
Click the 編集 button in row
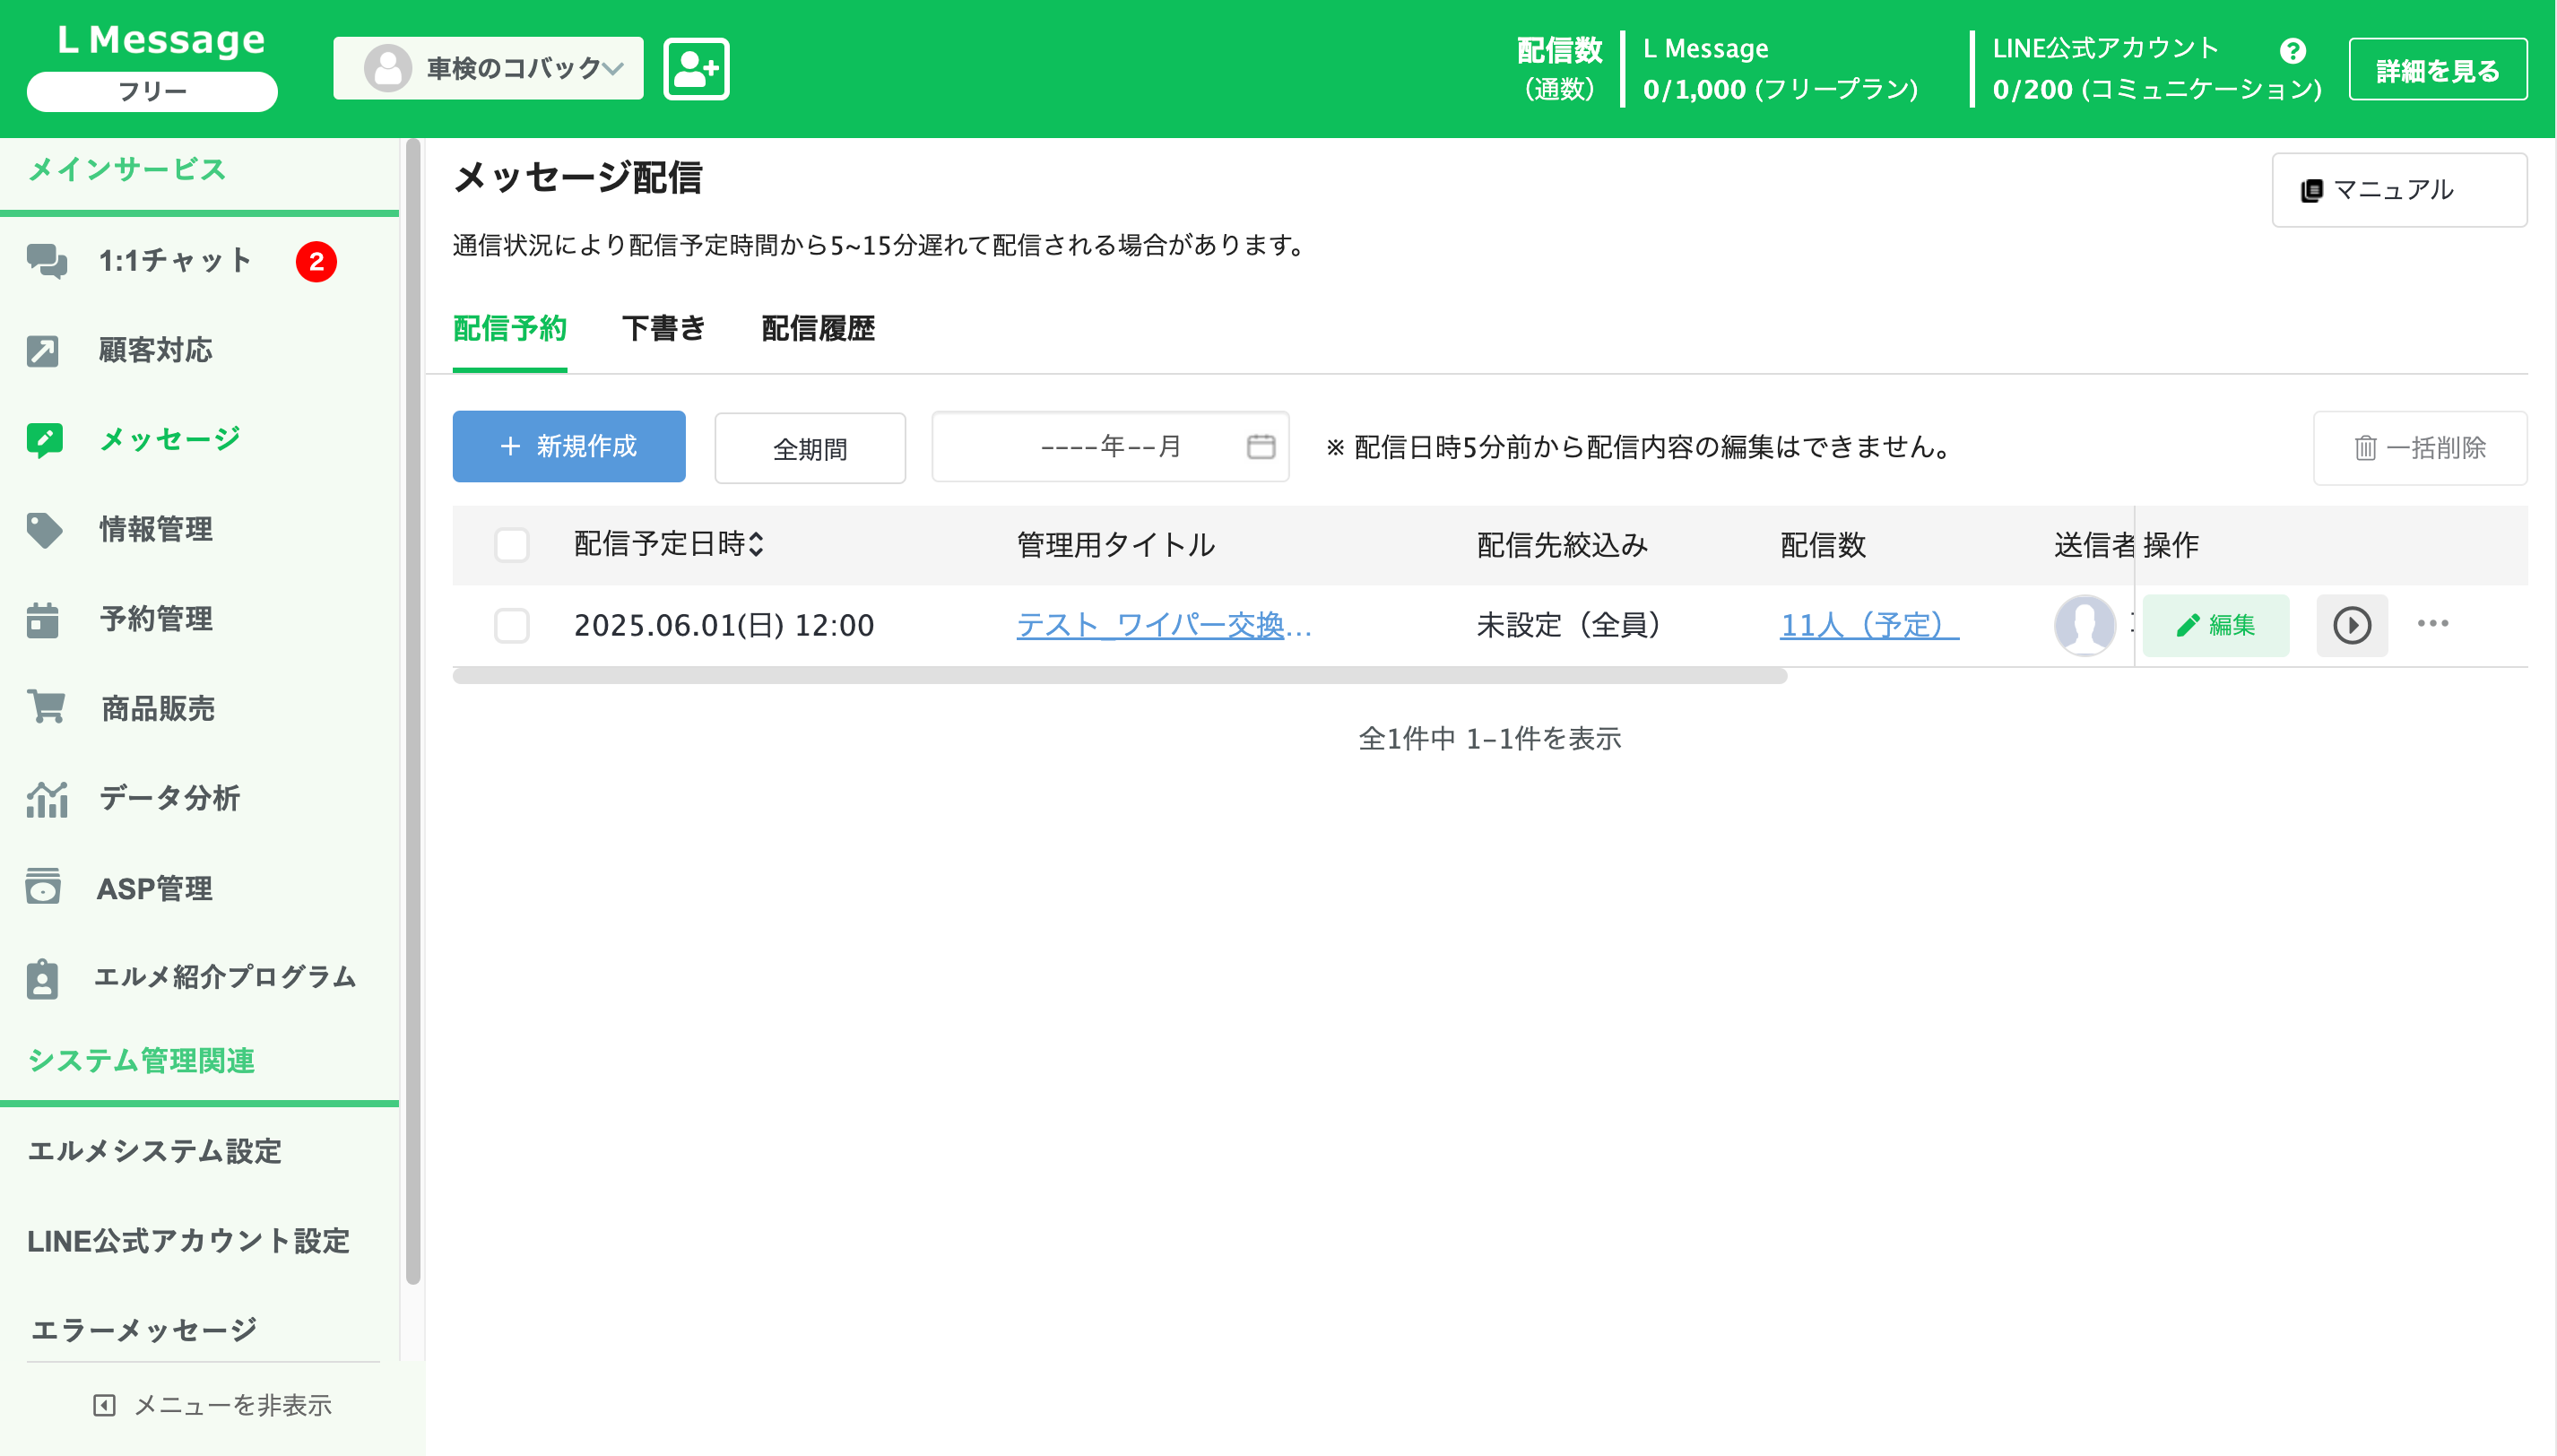point(2216,626)
